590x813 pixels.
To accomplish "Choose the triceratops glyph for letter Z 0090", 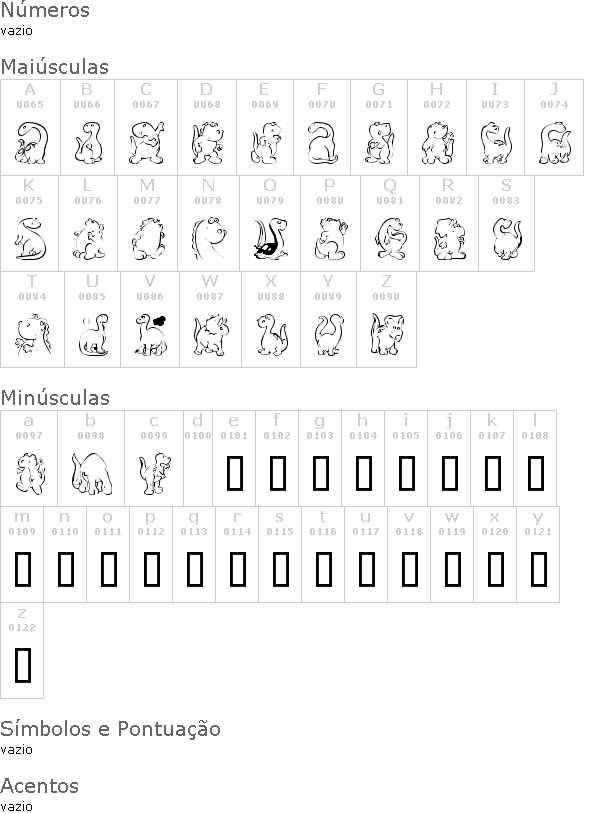I will [x=387, y=334].
